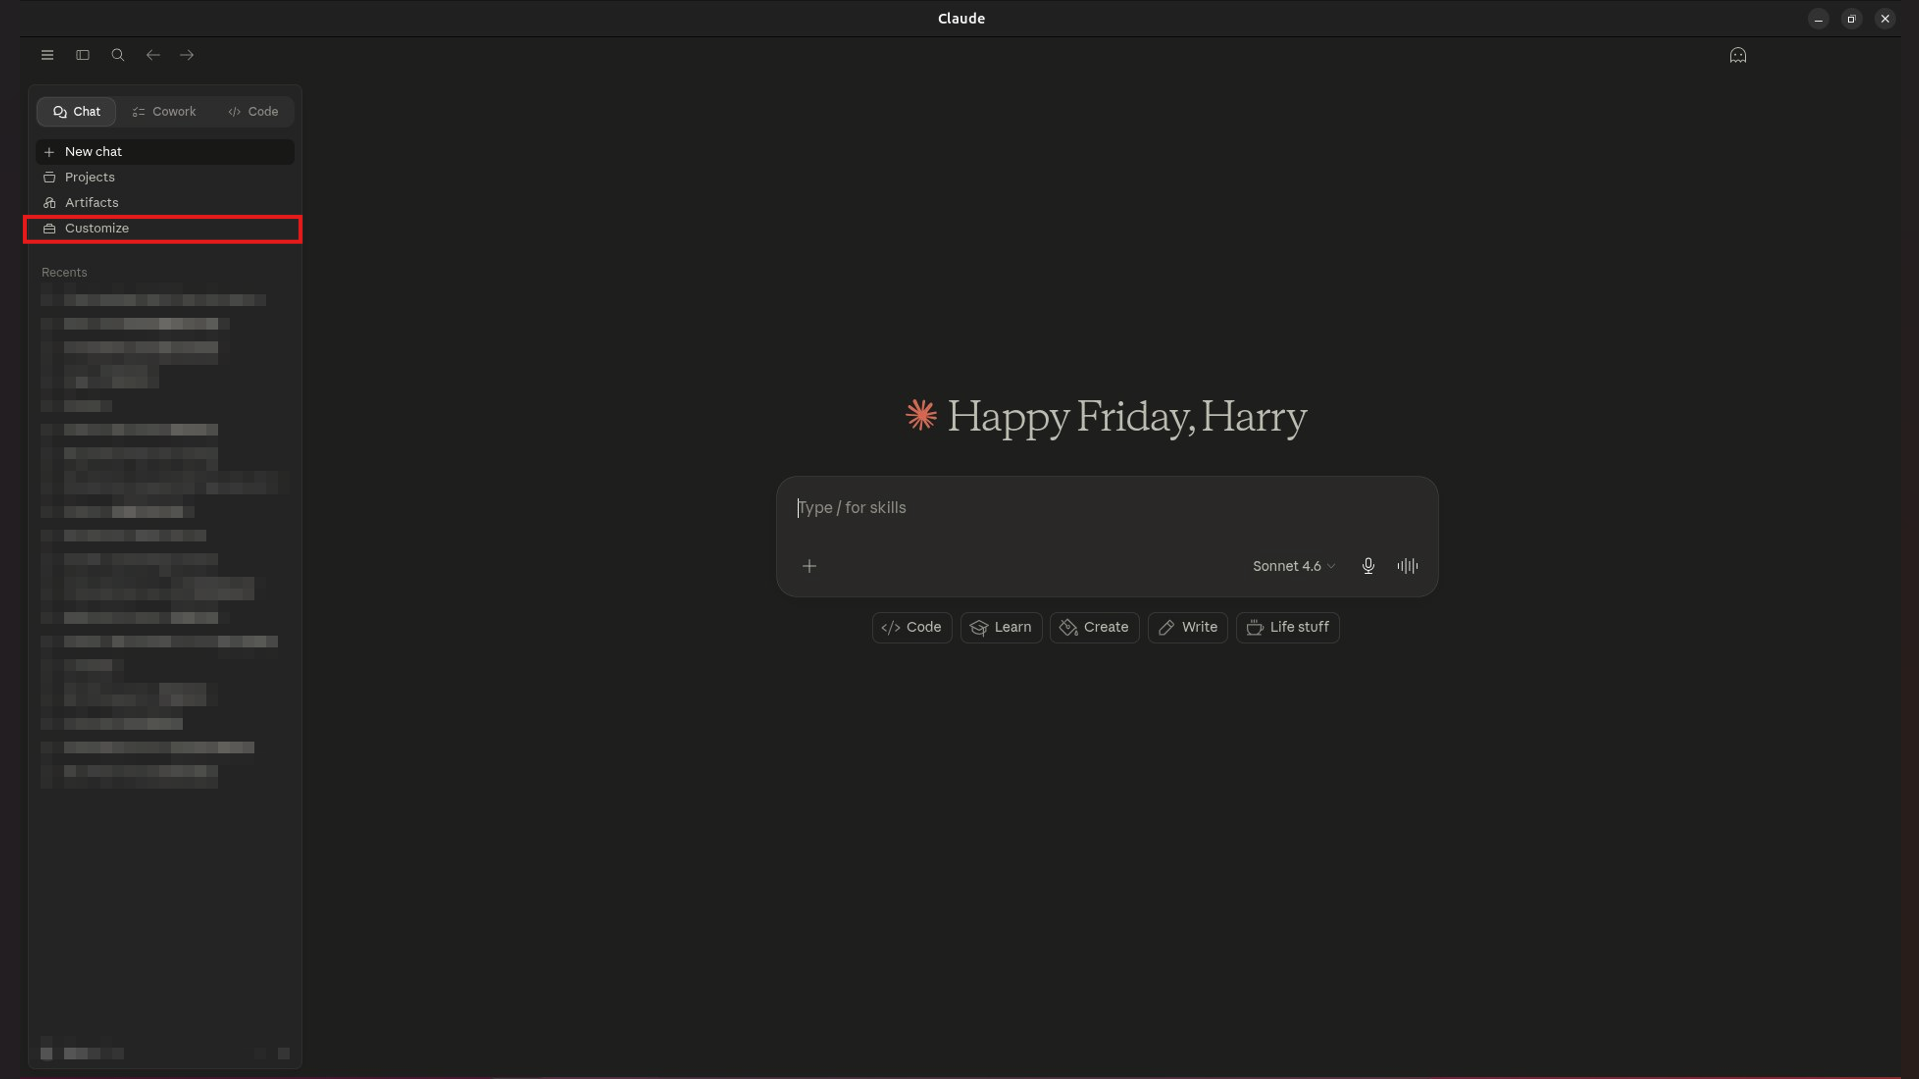Screen dimensions: 1919x1079
Task: Switch to the Chat tab
Action: [77, 112]
